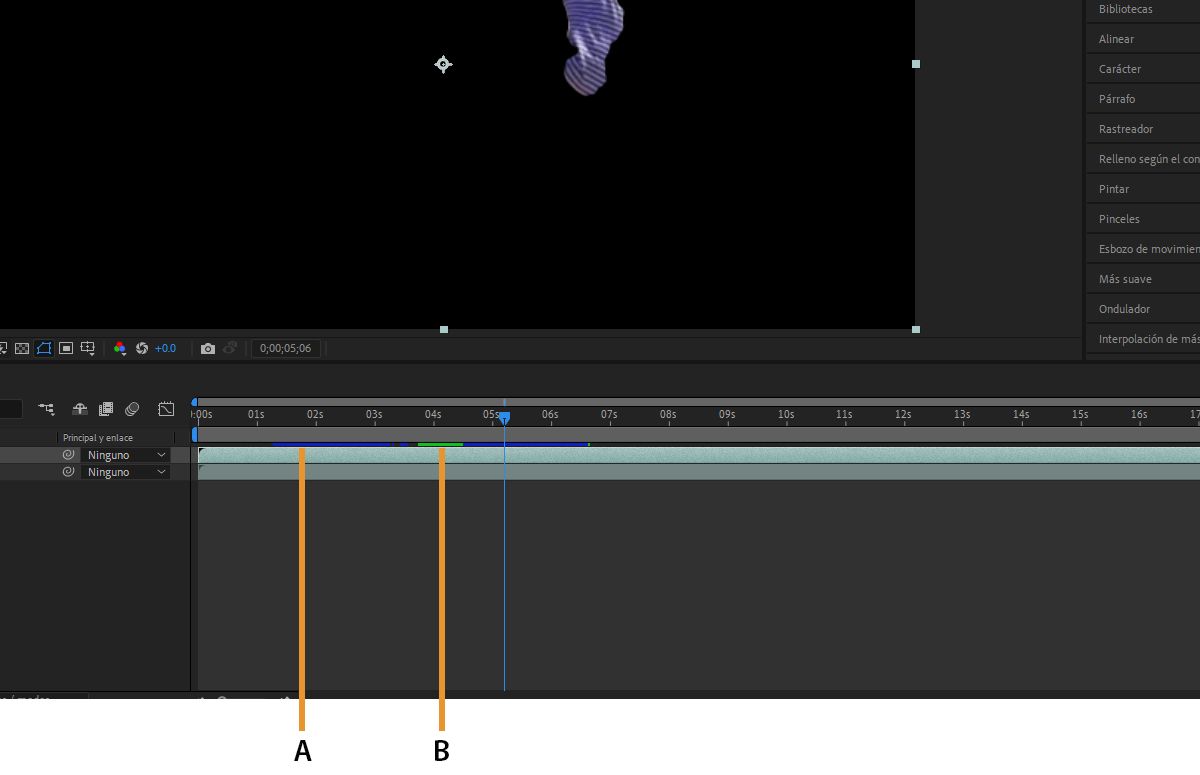Select the second layer's duration bar in the timeline
This screenshot has width=1200, height=775.
coord(699,472)
